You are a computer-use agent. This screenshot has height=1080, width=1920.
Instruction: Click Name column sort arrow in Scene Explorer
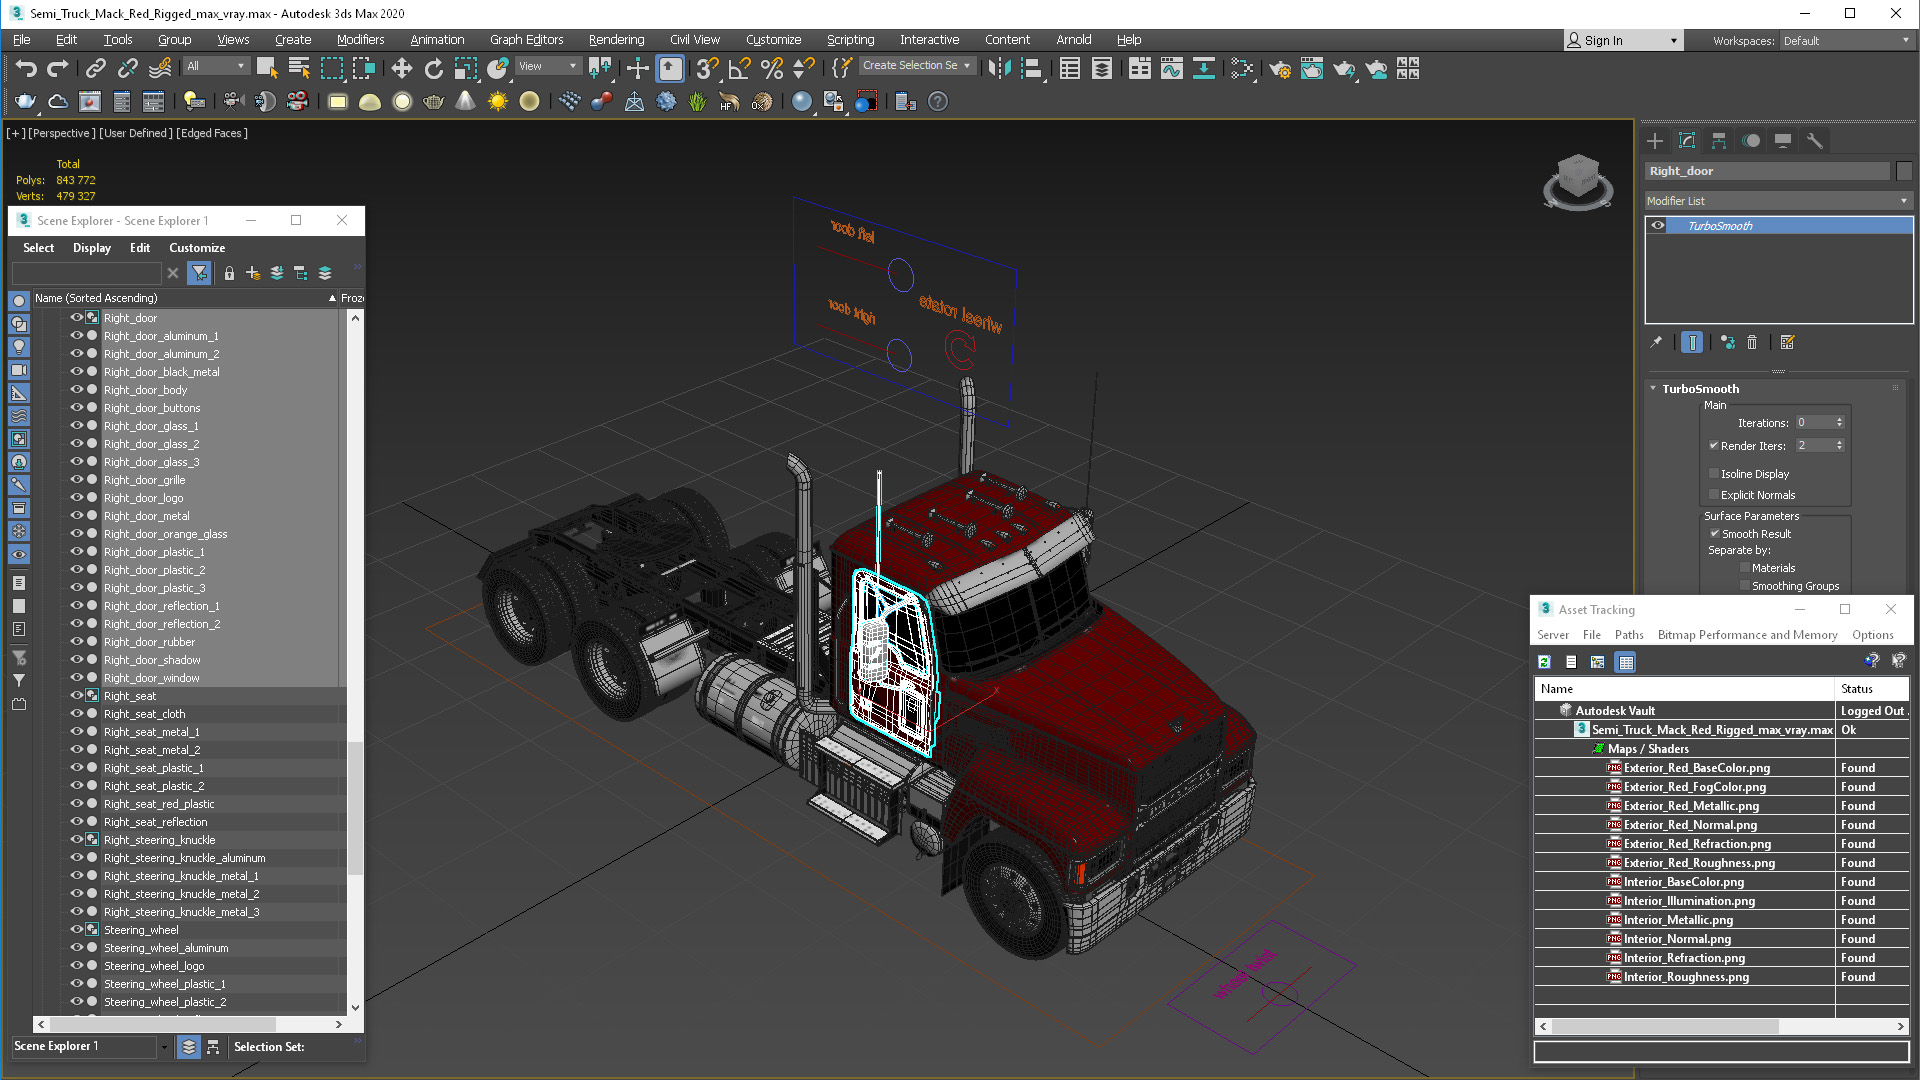point(332,298)
